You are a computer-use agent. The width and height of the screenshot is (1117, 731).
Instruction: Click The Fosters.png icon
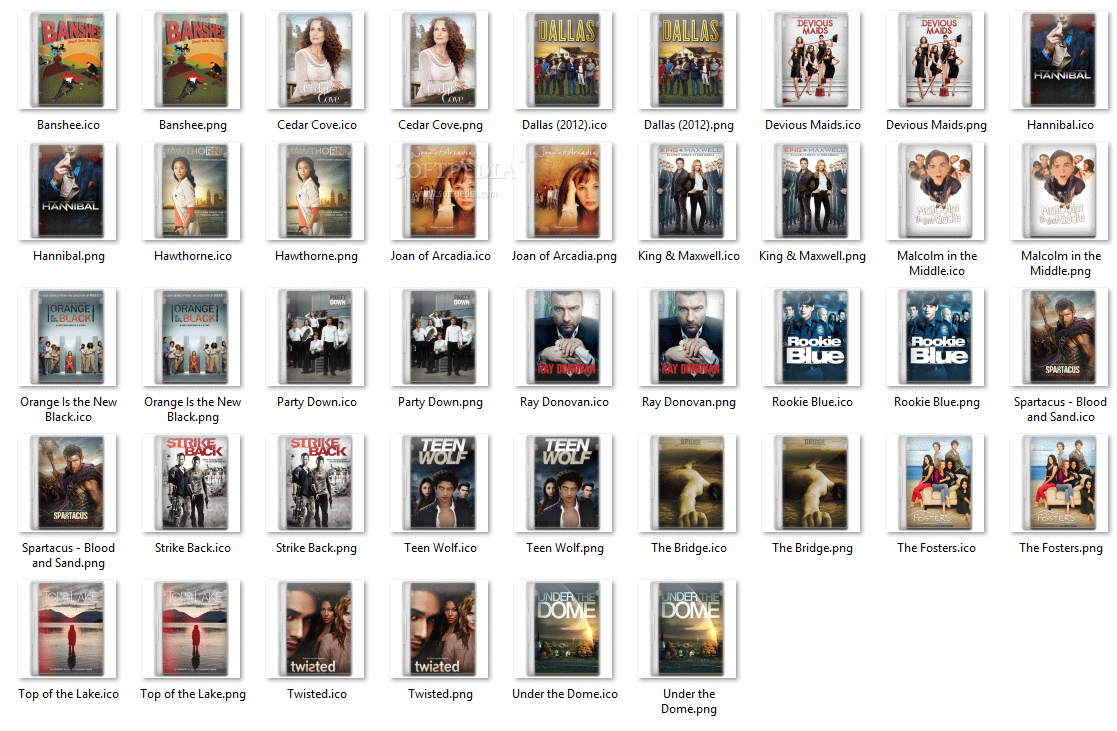(1059, 483)
